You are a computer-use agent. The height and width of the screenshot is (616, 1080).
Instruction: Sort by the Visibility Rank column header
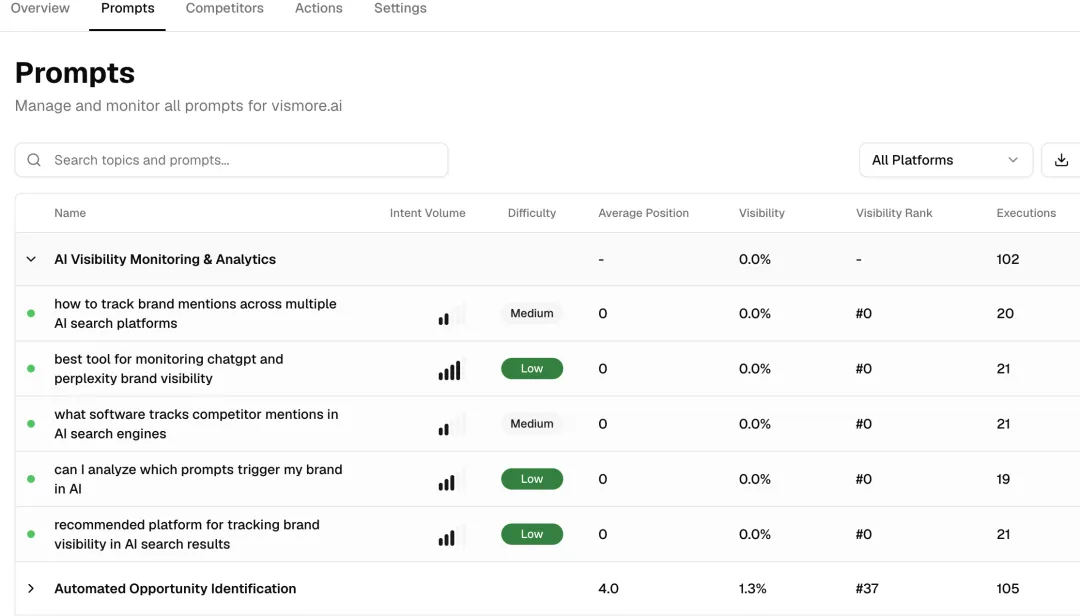coord(894,213)
